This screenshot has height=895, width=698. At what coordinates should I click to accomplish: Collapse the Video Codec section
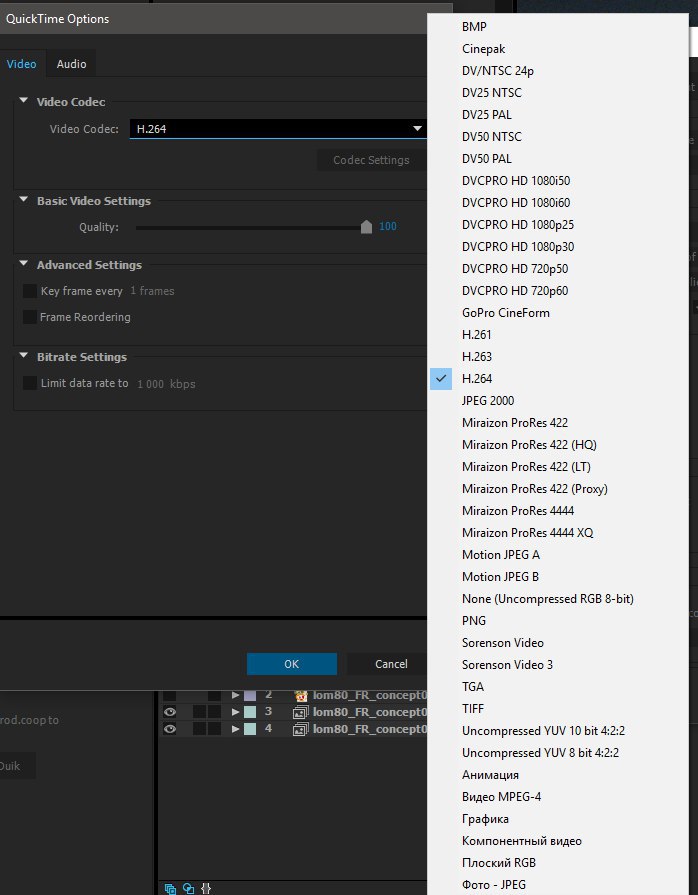[23, 100]
